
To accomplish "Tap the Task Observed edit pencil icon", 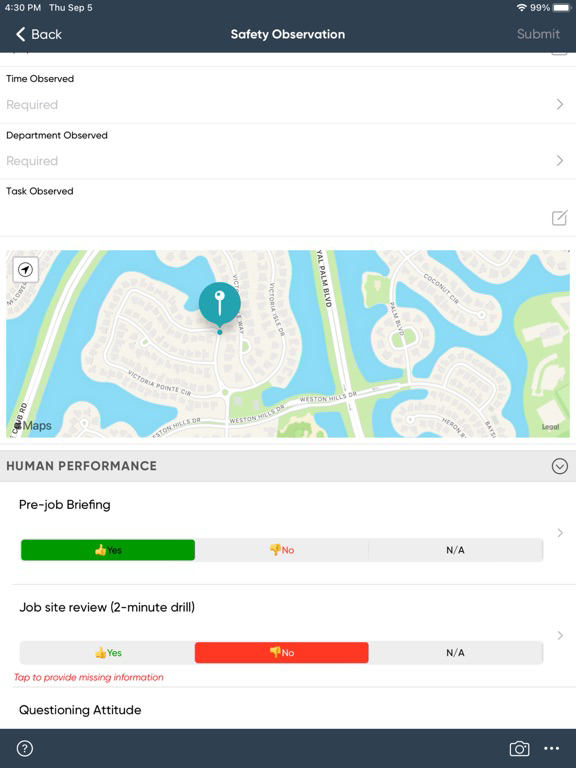I will [x=559, y=218].
